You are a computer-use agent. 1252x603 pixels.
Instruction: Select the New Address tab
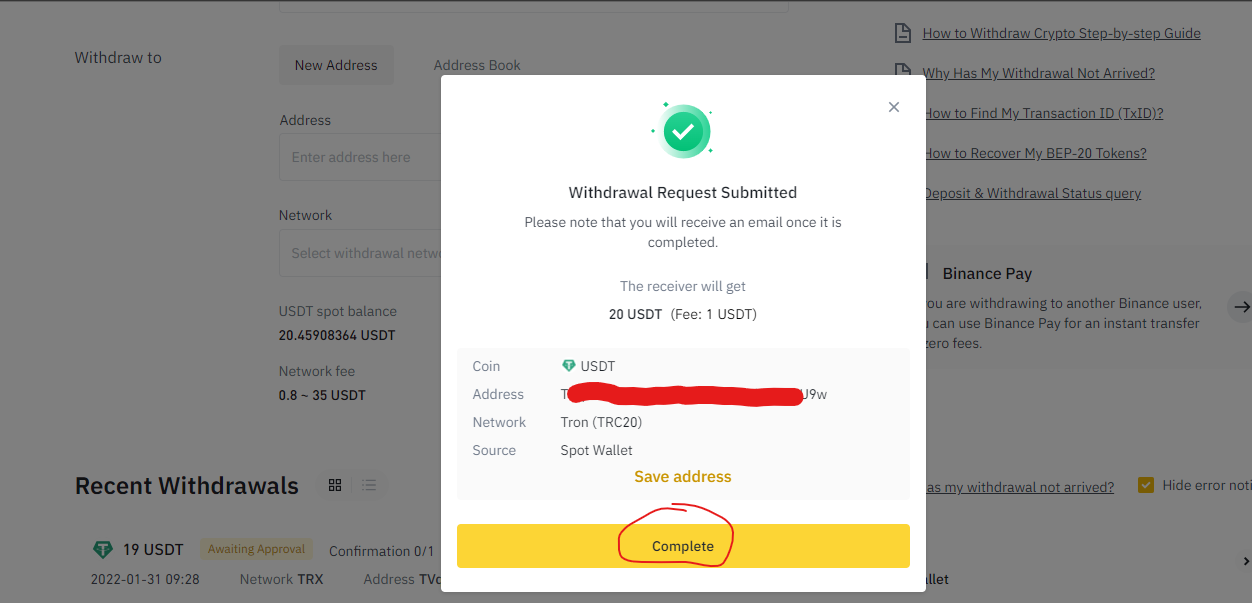coord(336,65)
